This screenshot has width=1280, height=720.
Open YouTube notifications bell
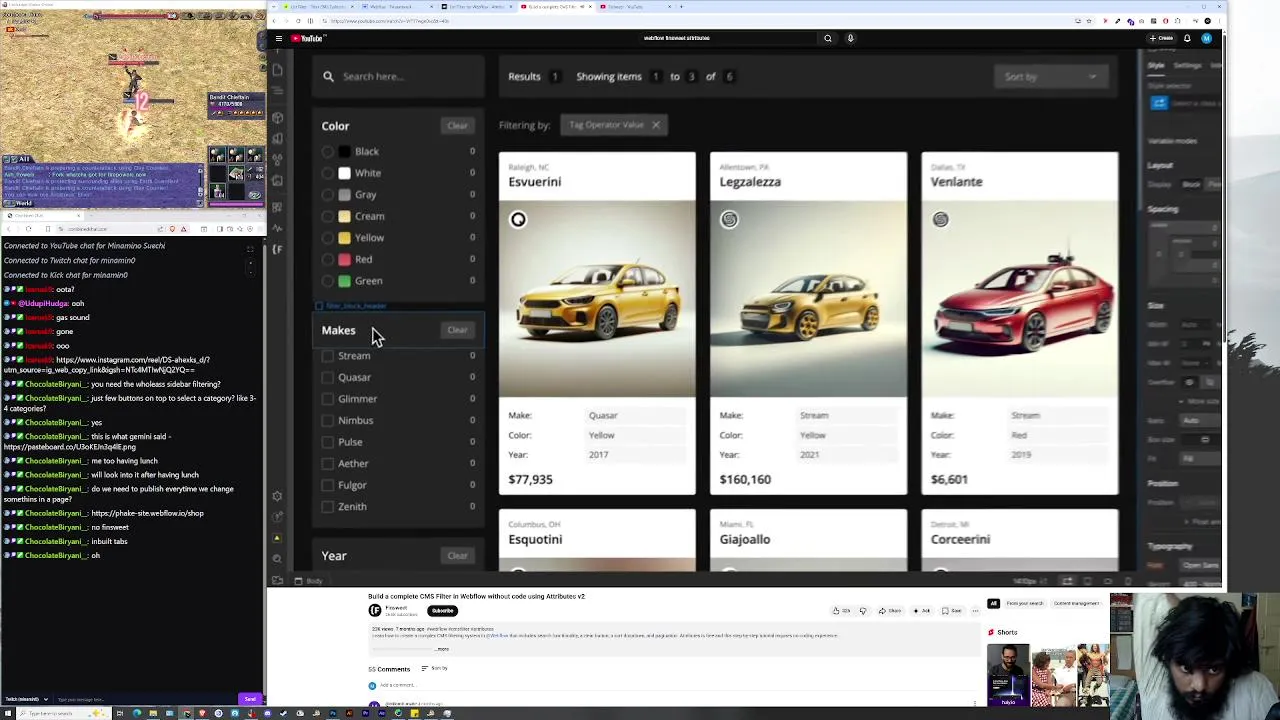coord(1187,38)
